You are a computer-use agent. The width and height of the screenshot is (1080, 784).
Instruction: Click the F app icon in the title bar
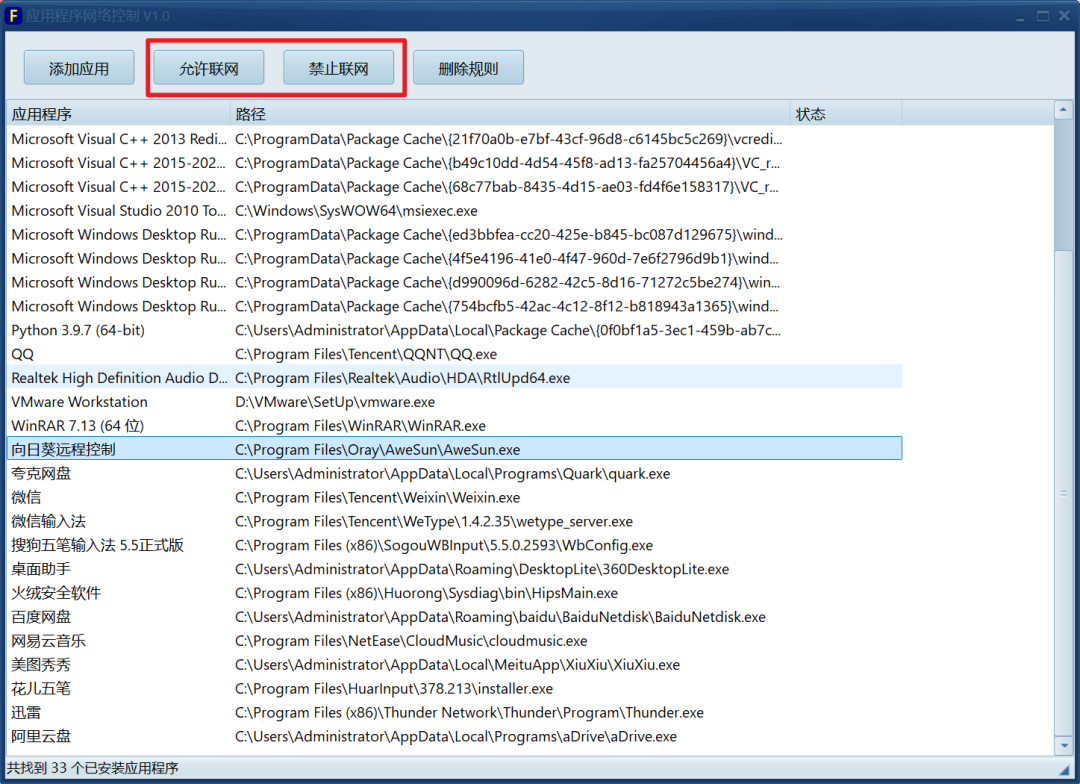point(14,16)
